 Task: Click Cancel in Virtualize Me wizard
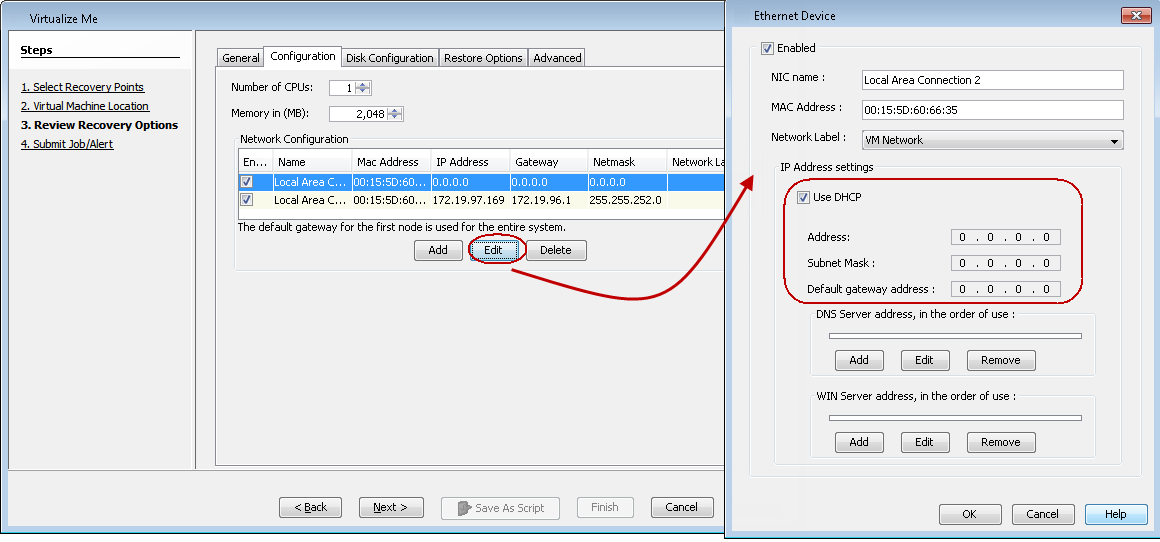pos(681,507)
